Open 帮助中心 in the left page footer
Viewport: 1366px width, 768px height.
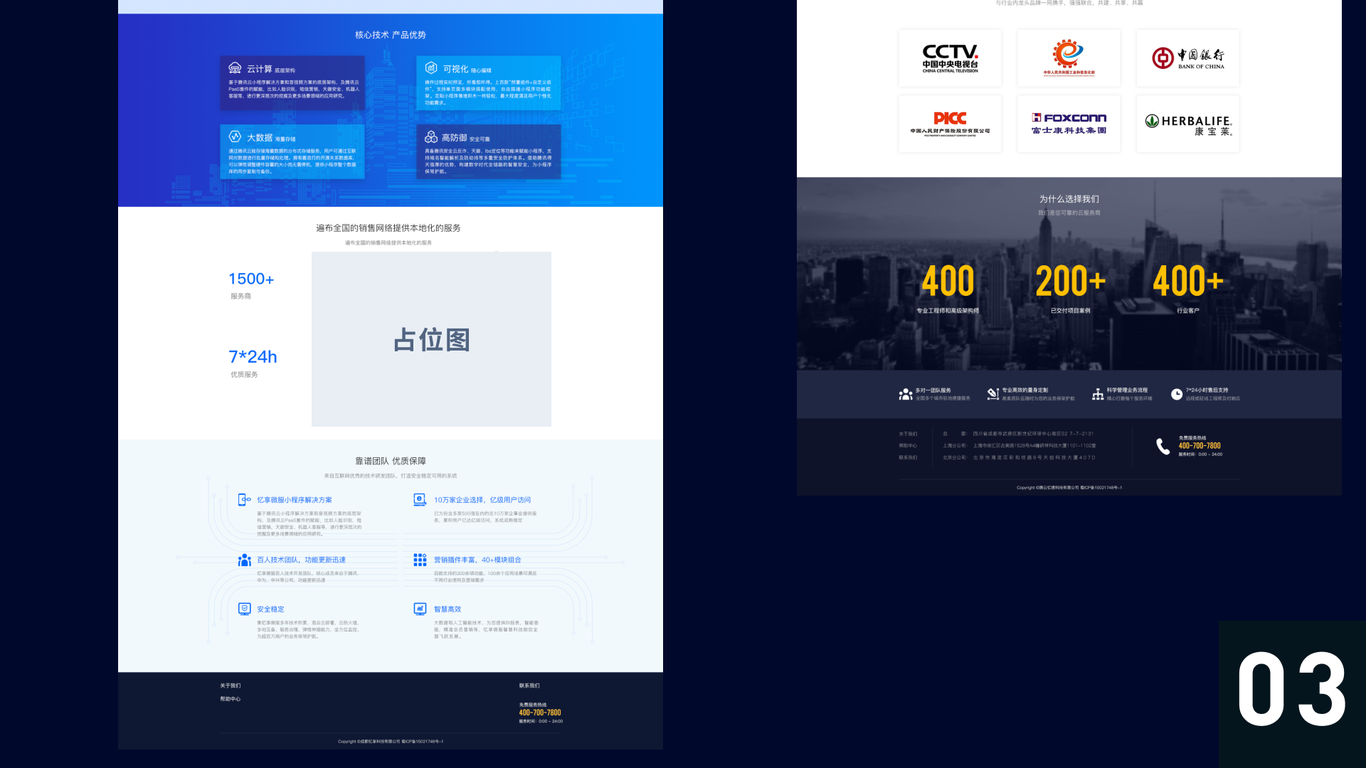pyautogui.click(x=230, y=699)
